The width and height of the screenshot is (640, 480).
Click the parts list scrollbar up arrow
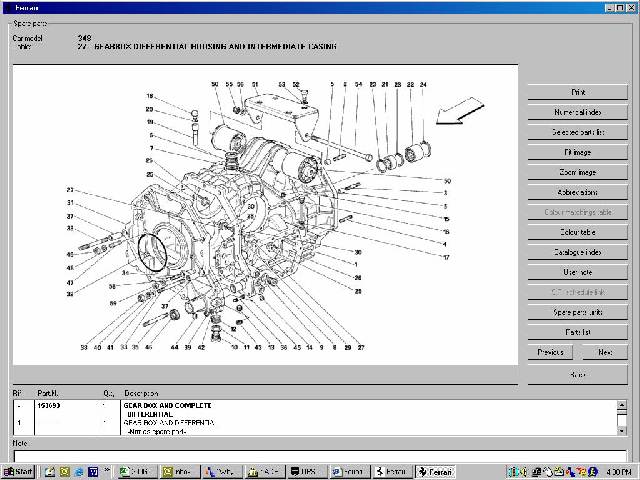point(622,405)
